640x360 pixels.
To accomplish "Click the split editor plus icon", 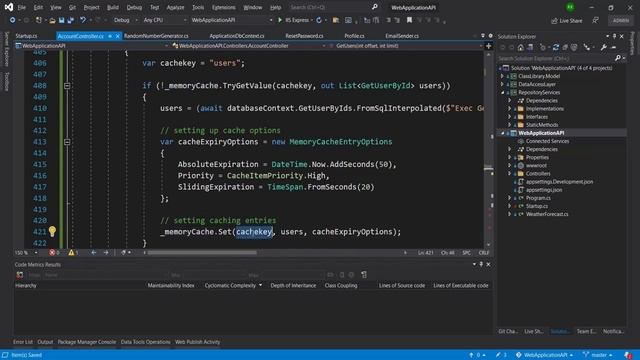I will pos(488,46).
